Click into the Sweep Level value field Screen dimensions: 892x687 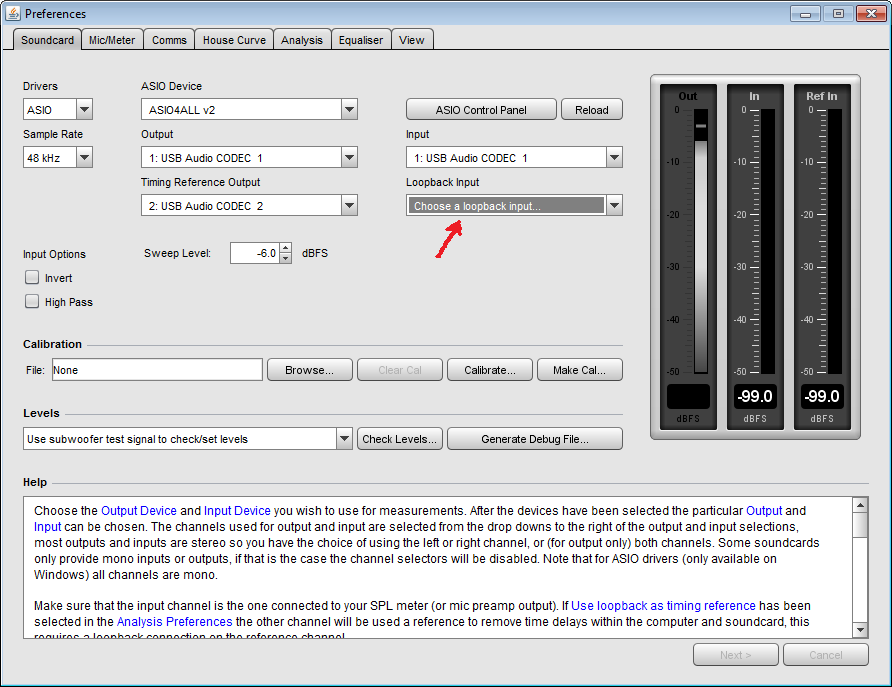pos(254,253)
